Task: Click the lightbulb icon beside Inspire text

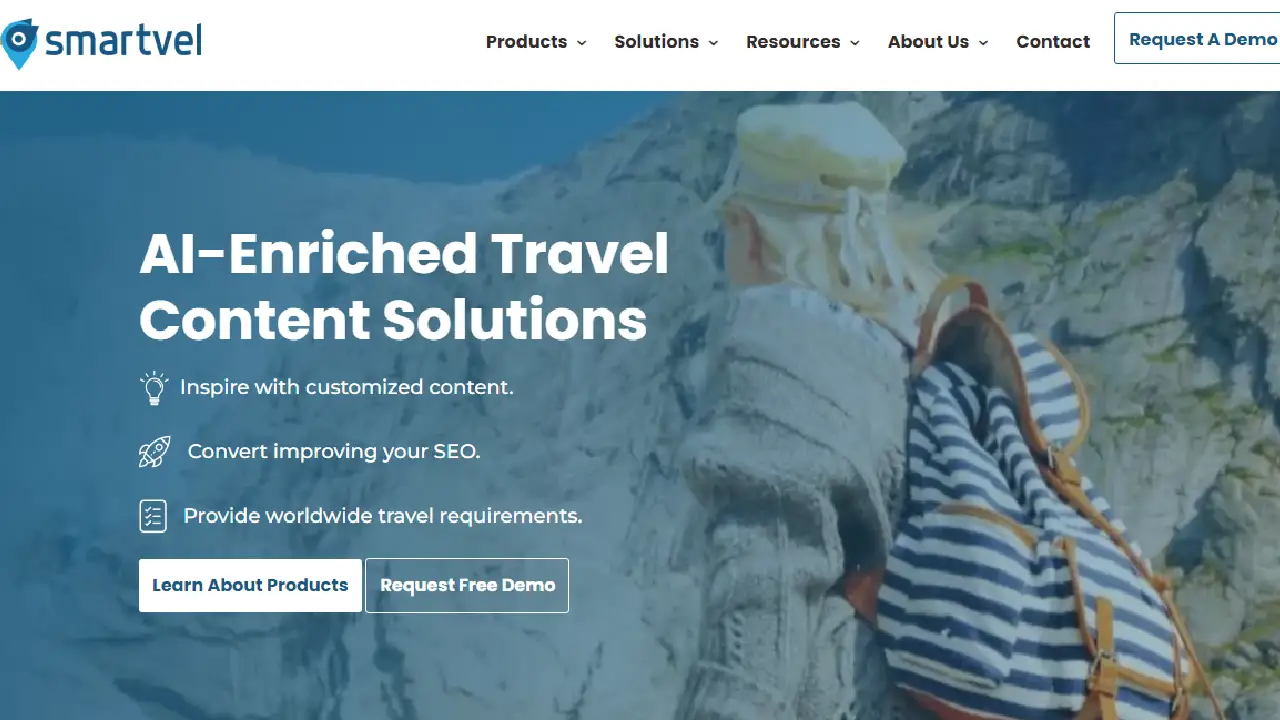Action: coord(154,388)
